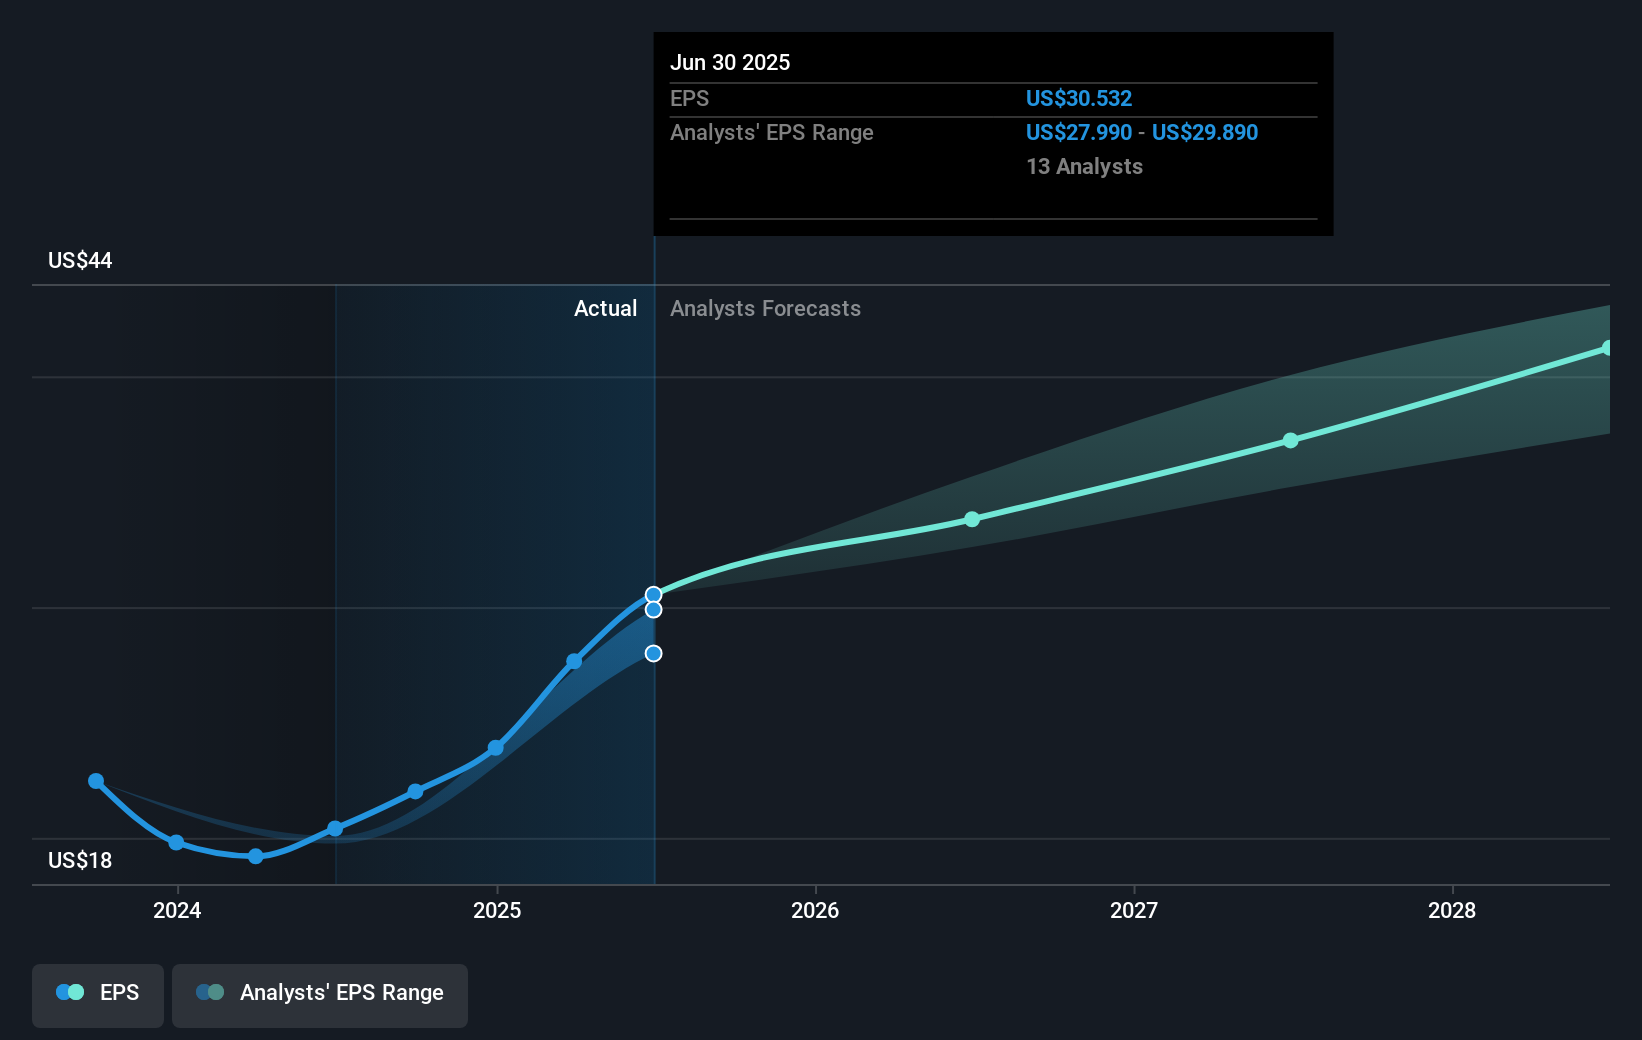Select the lower analyst range marker at Jun 2025
Screen dimensions: 1642x1040
click(653, 654)
